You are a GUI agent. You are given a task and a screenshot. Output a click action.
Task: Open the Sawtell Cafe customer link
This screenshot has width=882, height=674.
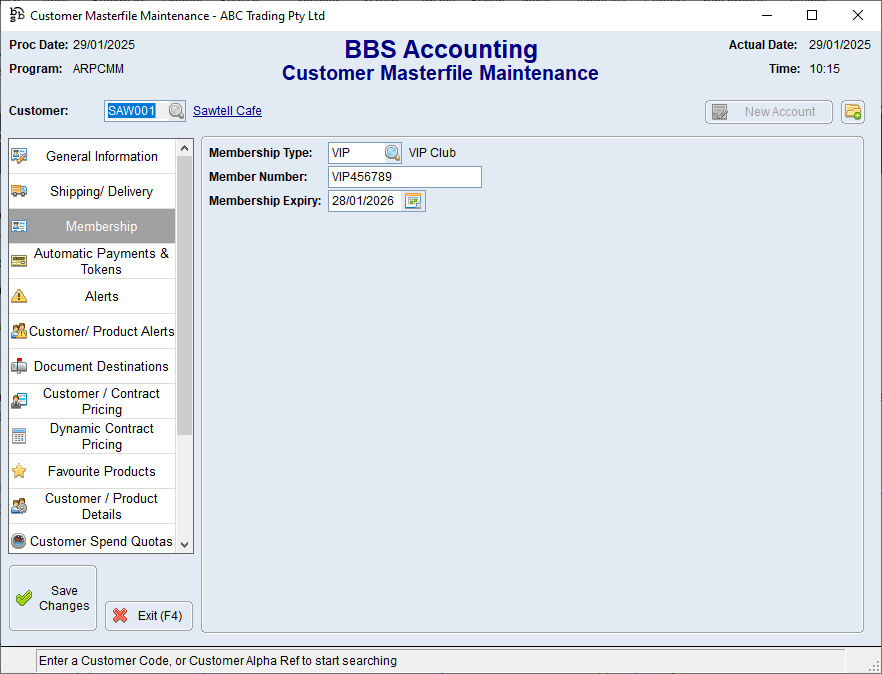[227, 111]
